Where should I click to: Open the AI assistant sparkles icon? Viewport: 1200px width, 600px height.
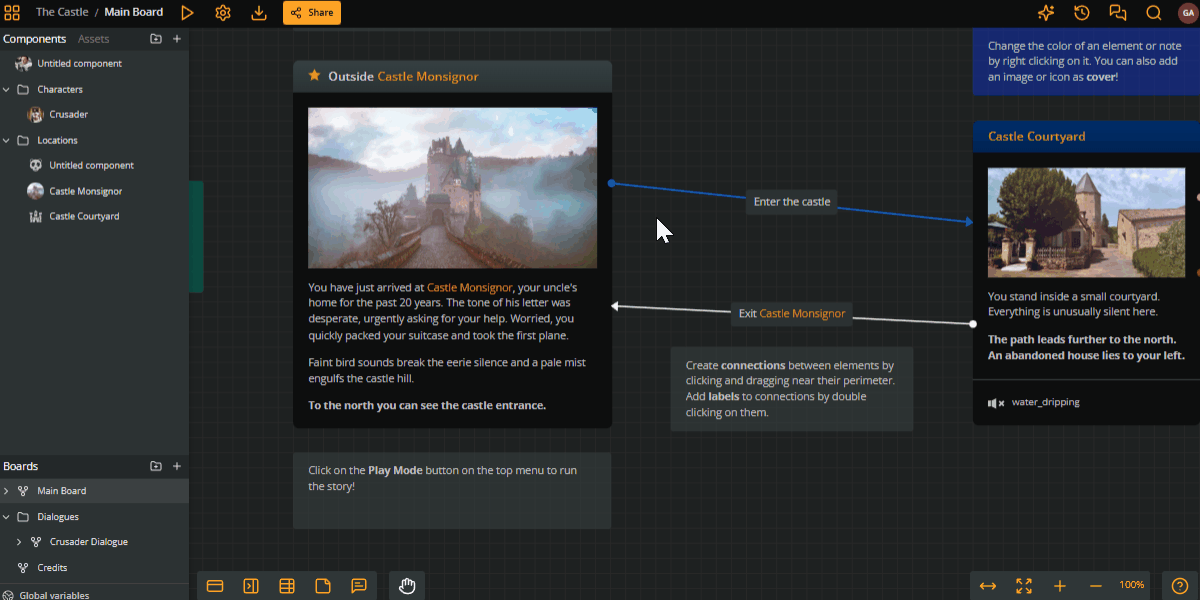[x=1045, y=12]
